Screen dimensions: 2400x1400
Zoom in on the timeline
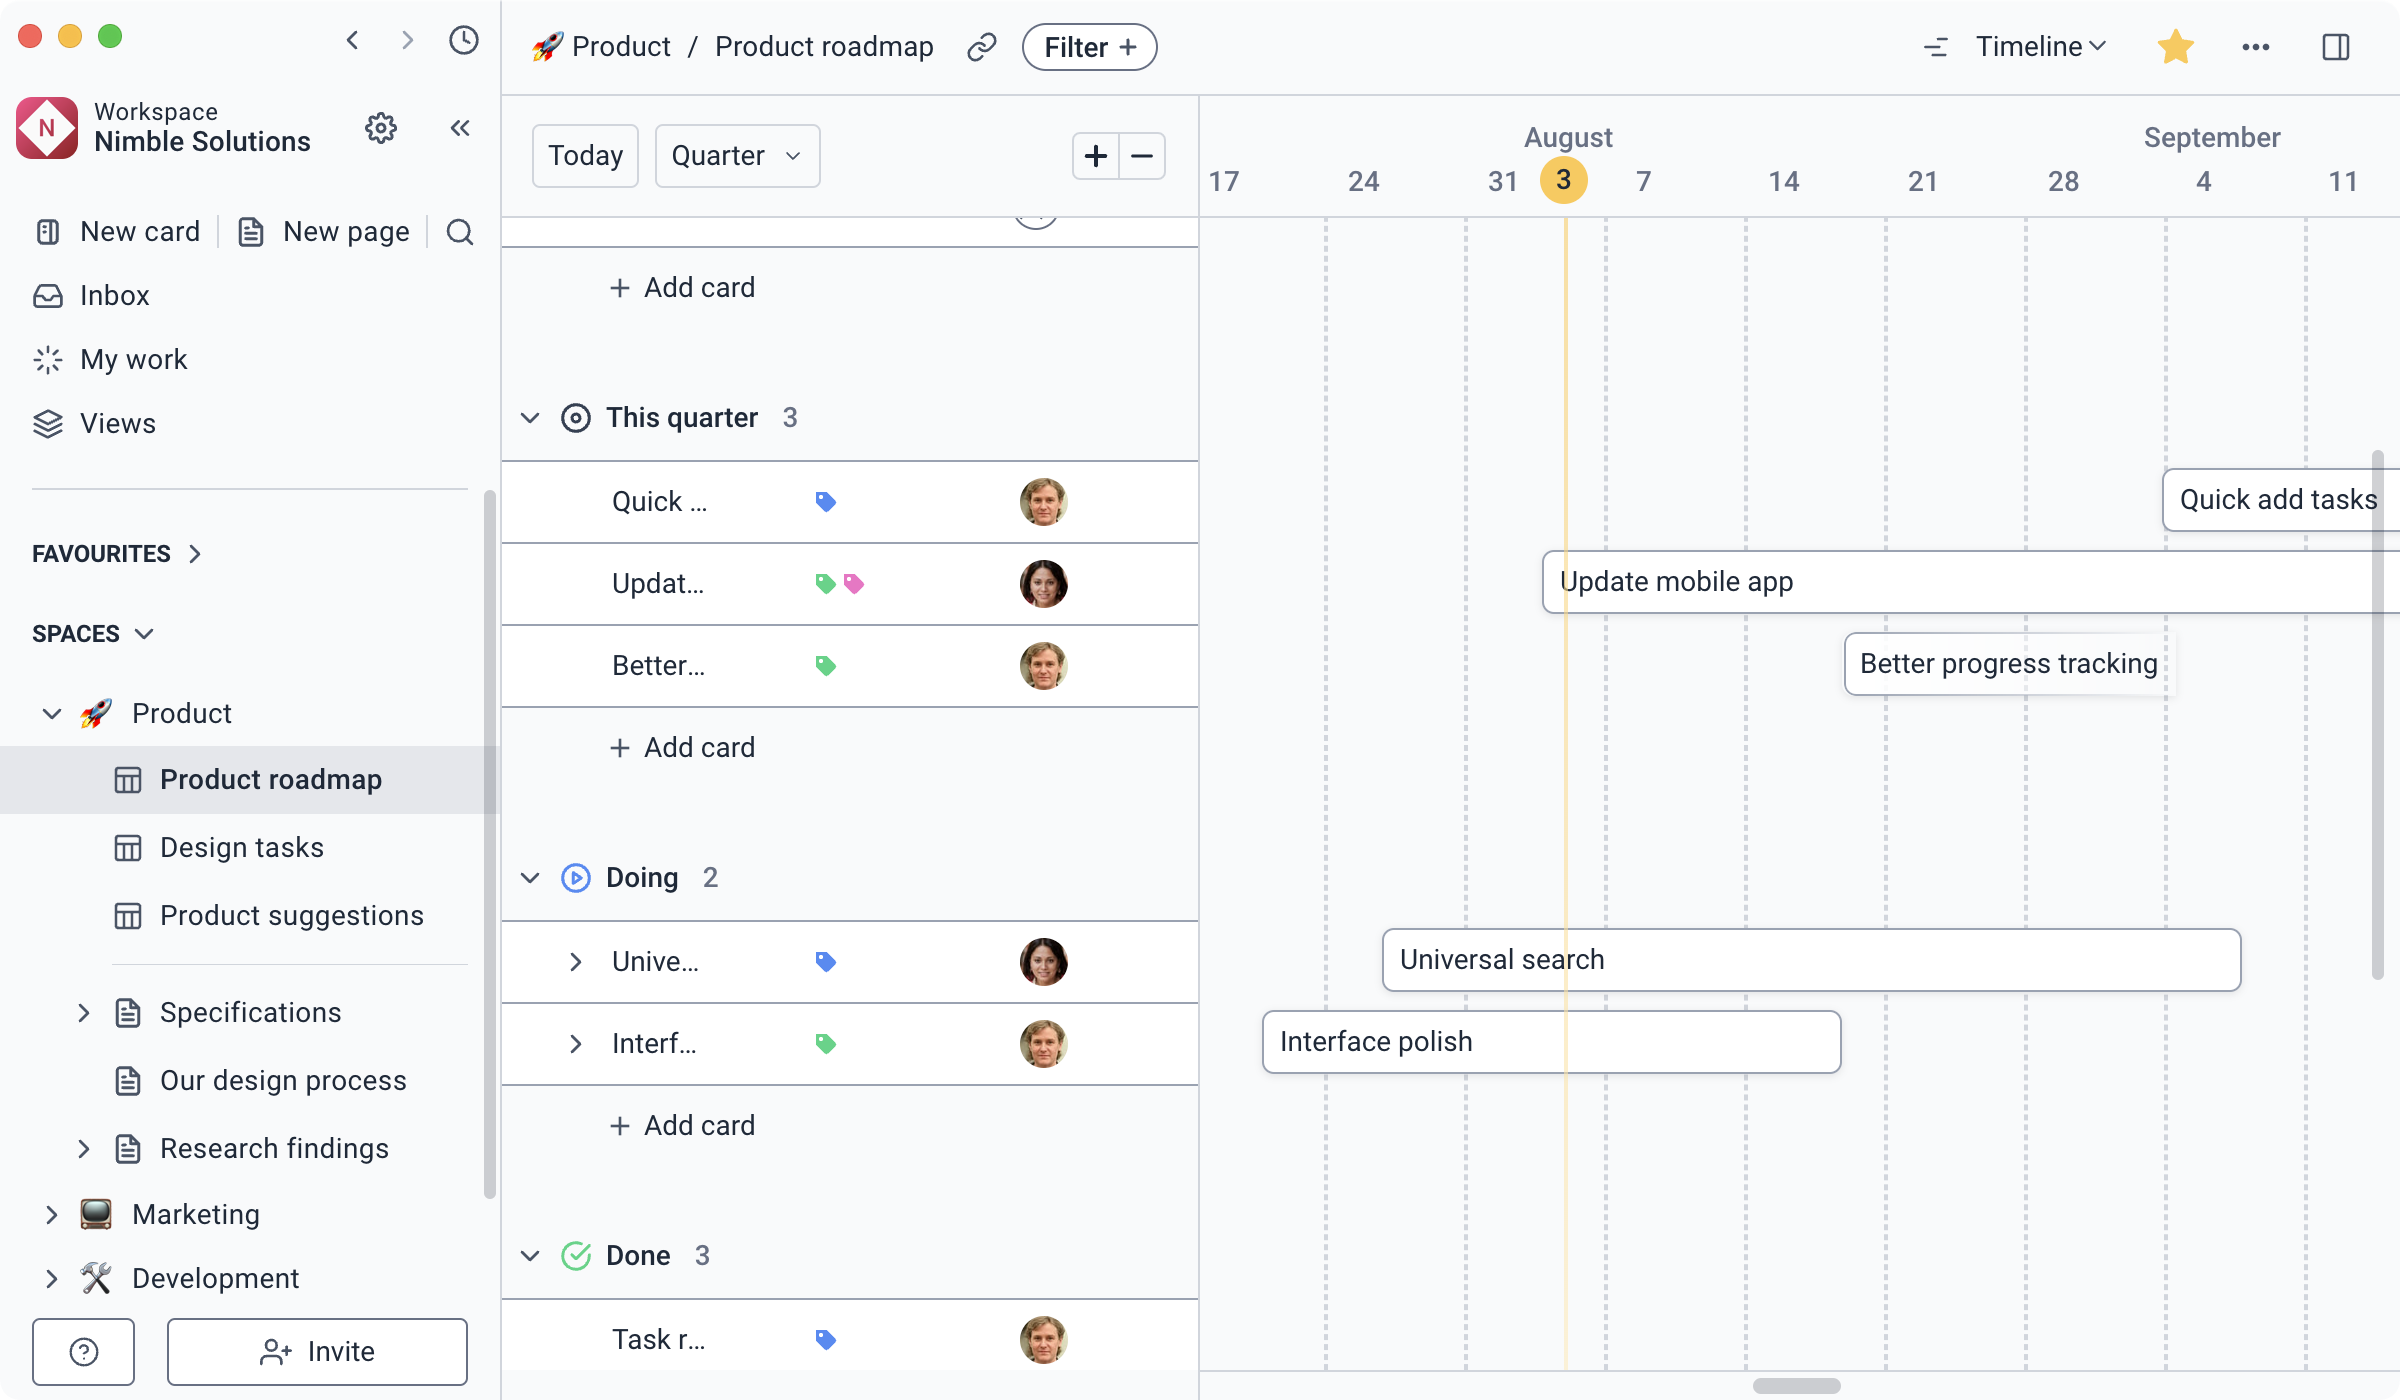click(1095, 156)
